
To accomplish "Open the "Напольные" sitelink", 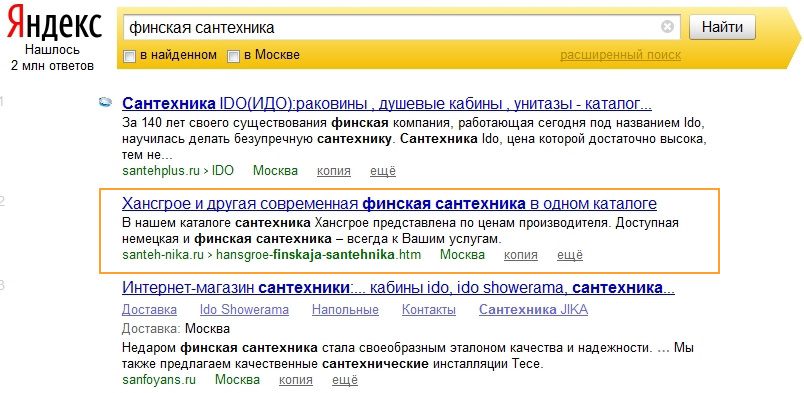I will pos(345,310).
